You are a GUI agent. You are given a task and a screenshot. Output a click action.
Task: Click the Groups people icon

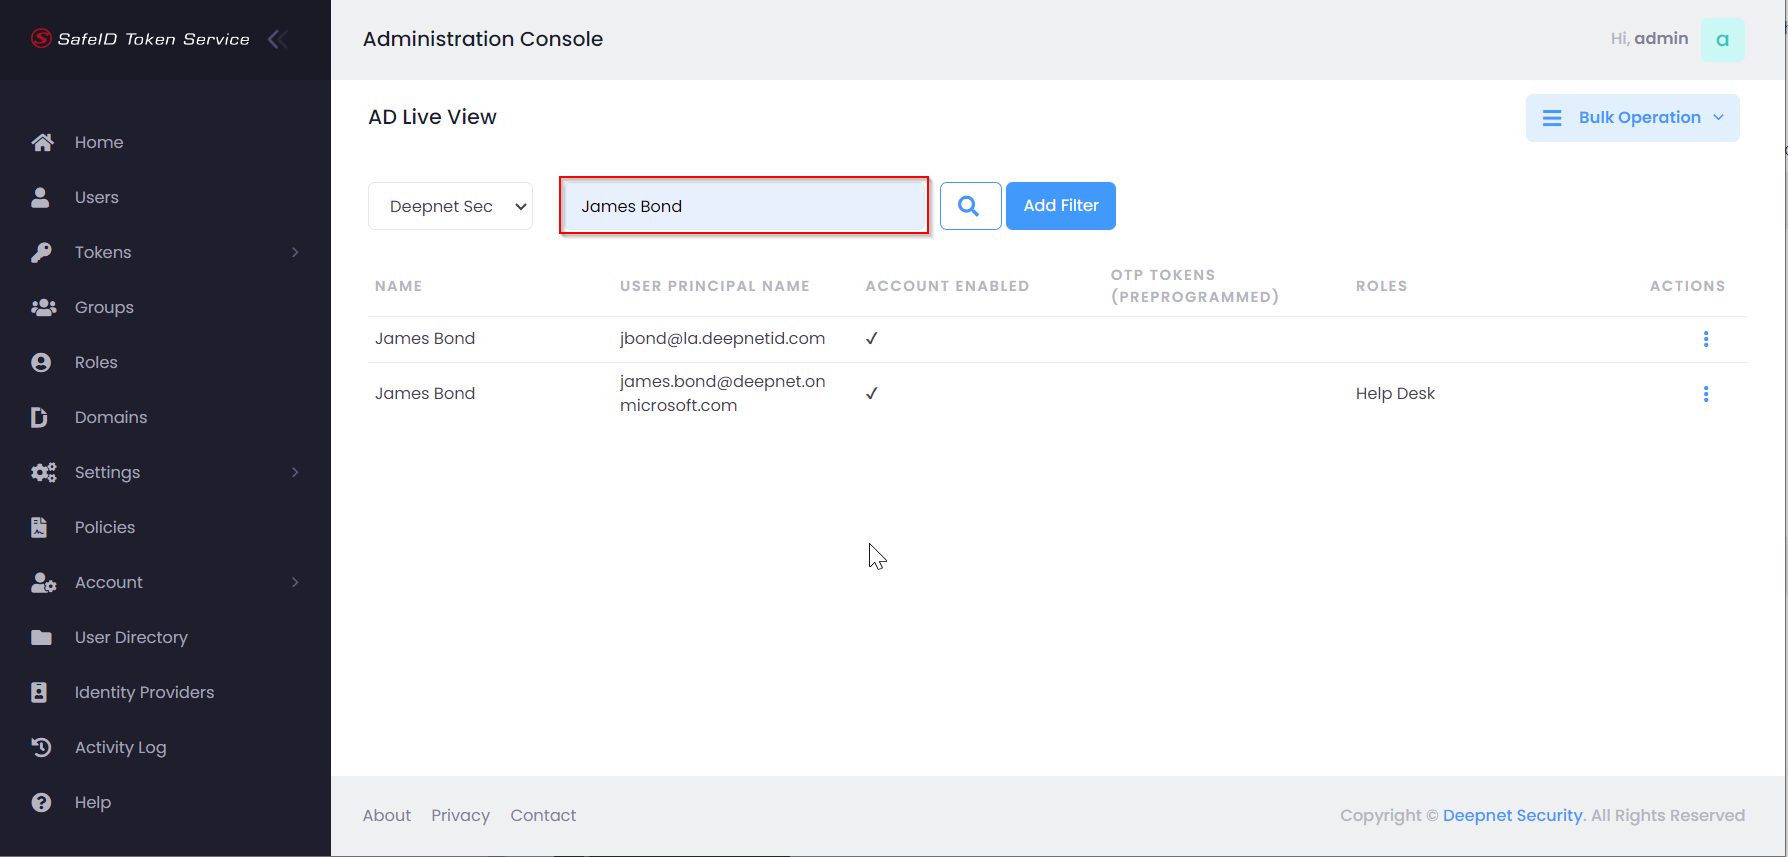[43, 307]
